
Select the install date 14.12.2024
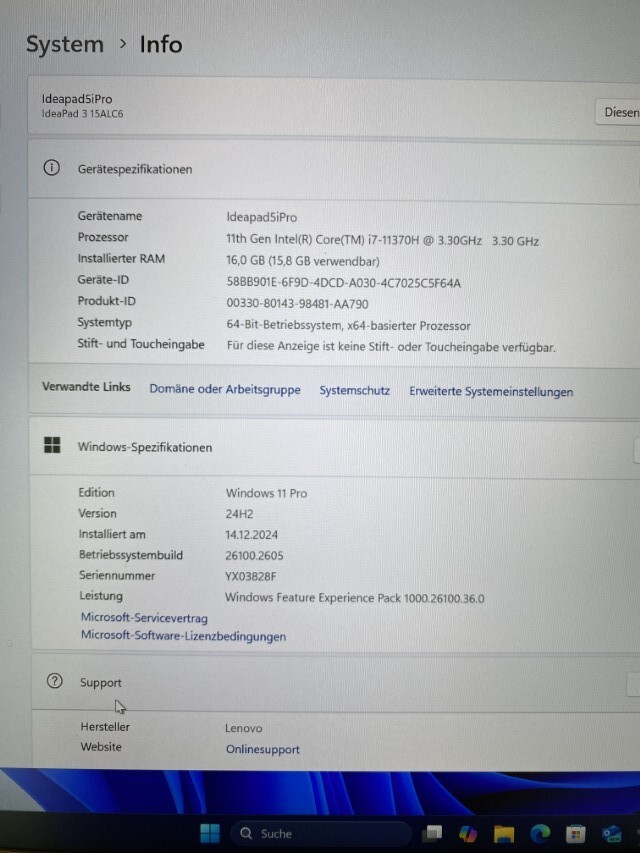coord(251,535)
